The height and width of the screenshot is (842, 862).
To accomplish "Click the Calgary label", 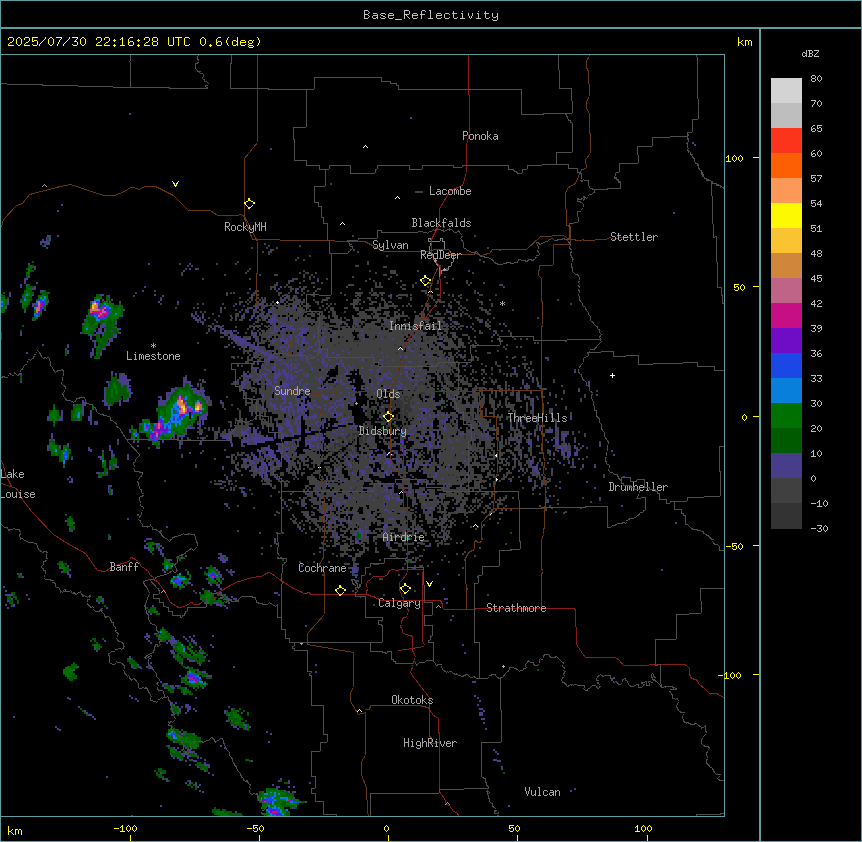I will (x=399, y=603).
